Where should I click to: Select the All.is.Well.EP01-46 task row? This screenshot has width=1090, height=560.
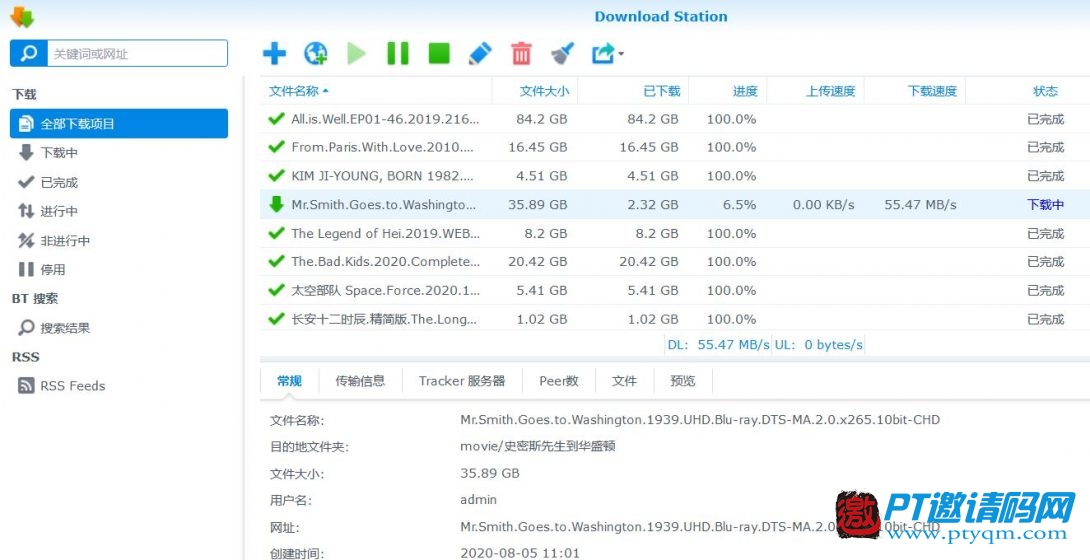tap(675, 119)
